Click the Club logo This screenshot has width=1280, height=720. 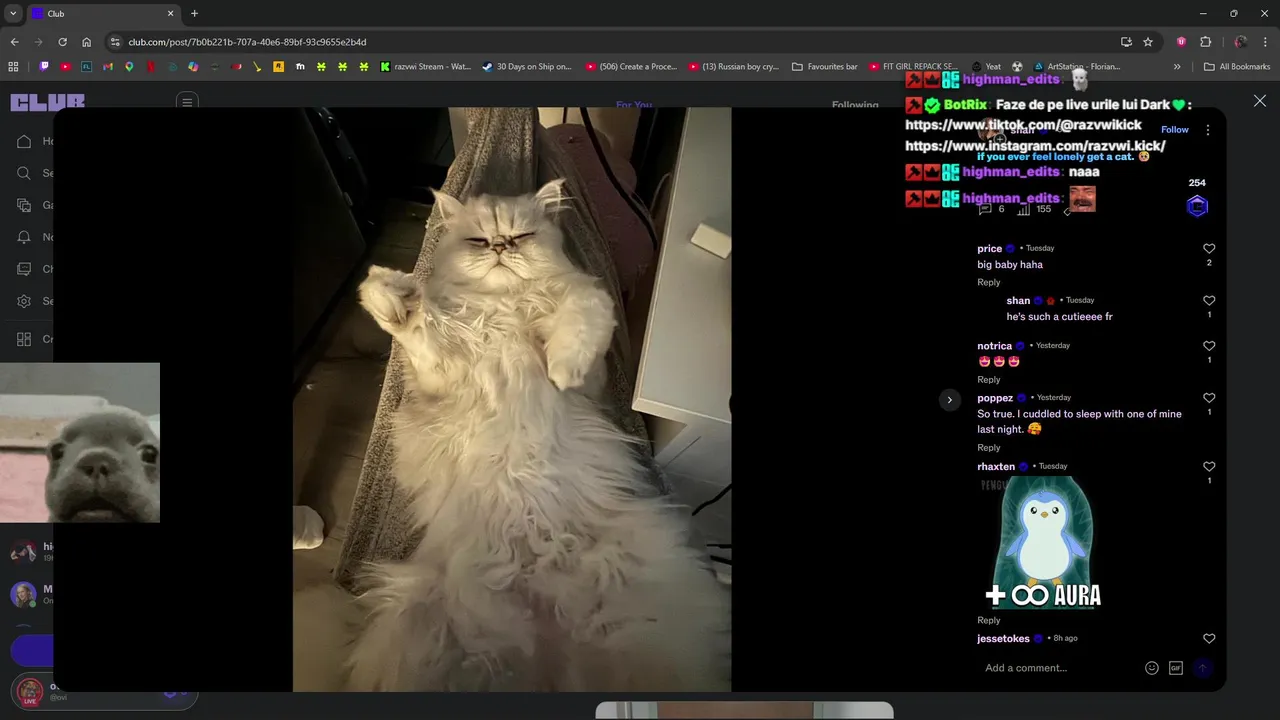(47, 102)
